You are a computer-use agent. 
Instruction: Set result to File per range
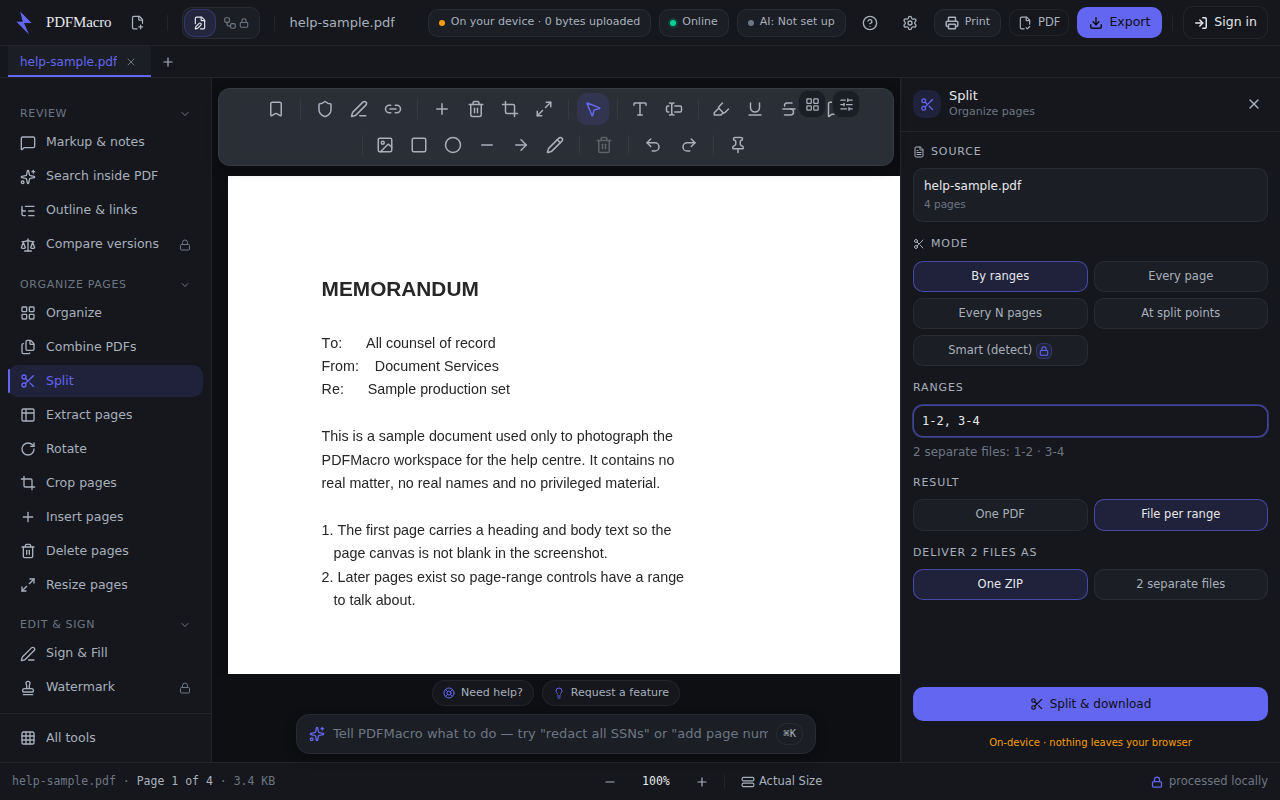coord(1181,514)
